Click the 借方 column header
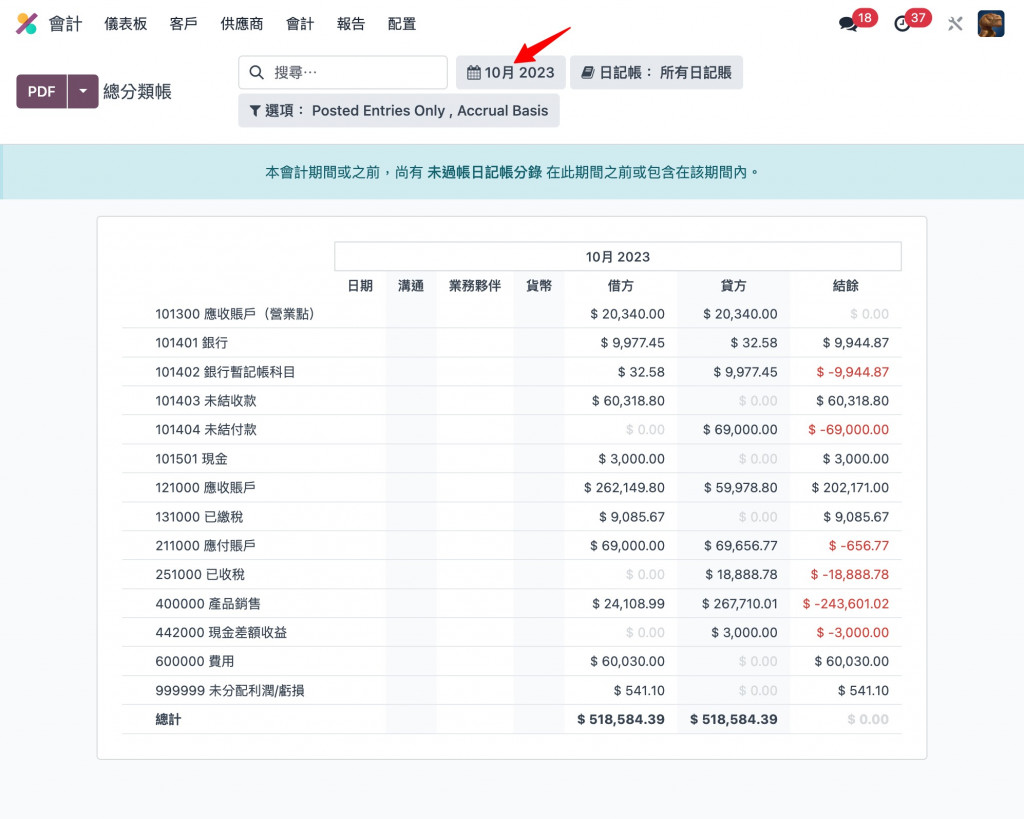This screenshot has width=1024, height=819. (x=620, y=286)
